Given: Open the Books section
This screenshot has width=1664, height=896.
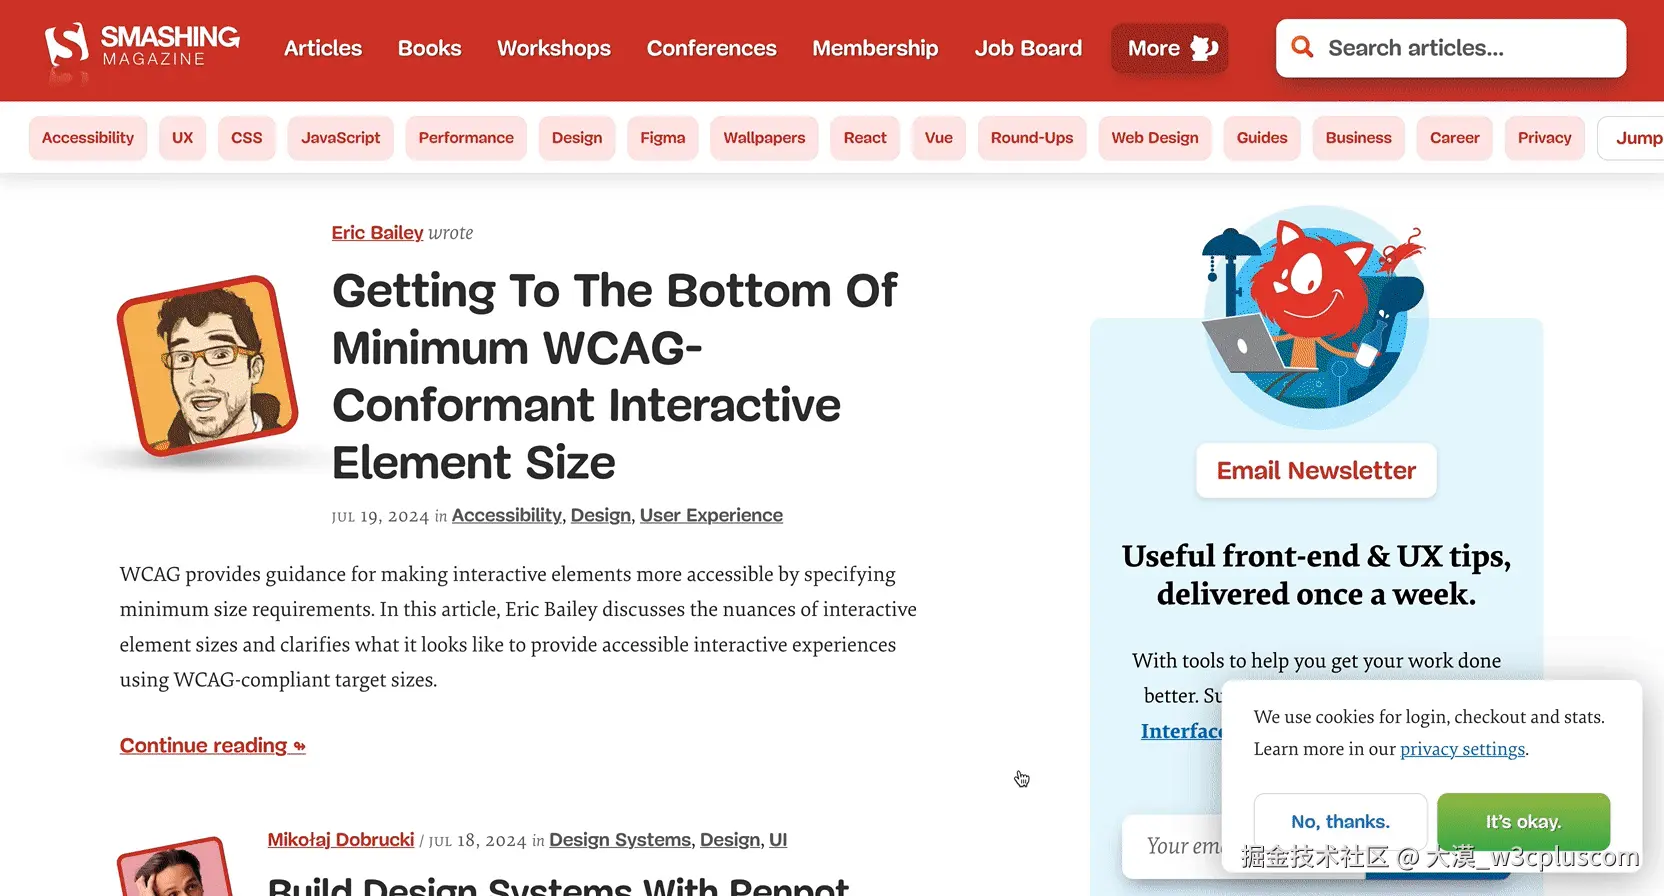Looking at the screenshot, I should (430, 48).
